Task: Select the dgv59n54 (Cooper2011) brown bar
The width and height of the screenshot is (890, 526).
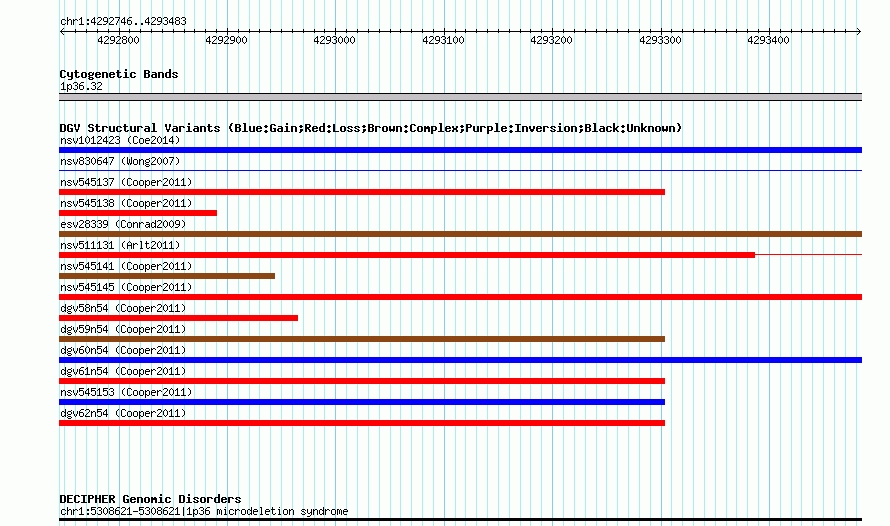Action: (362, 339)
